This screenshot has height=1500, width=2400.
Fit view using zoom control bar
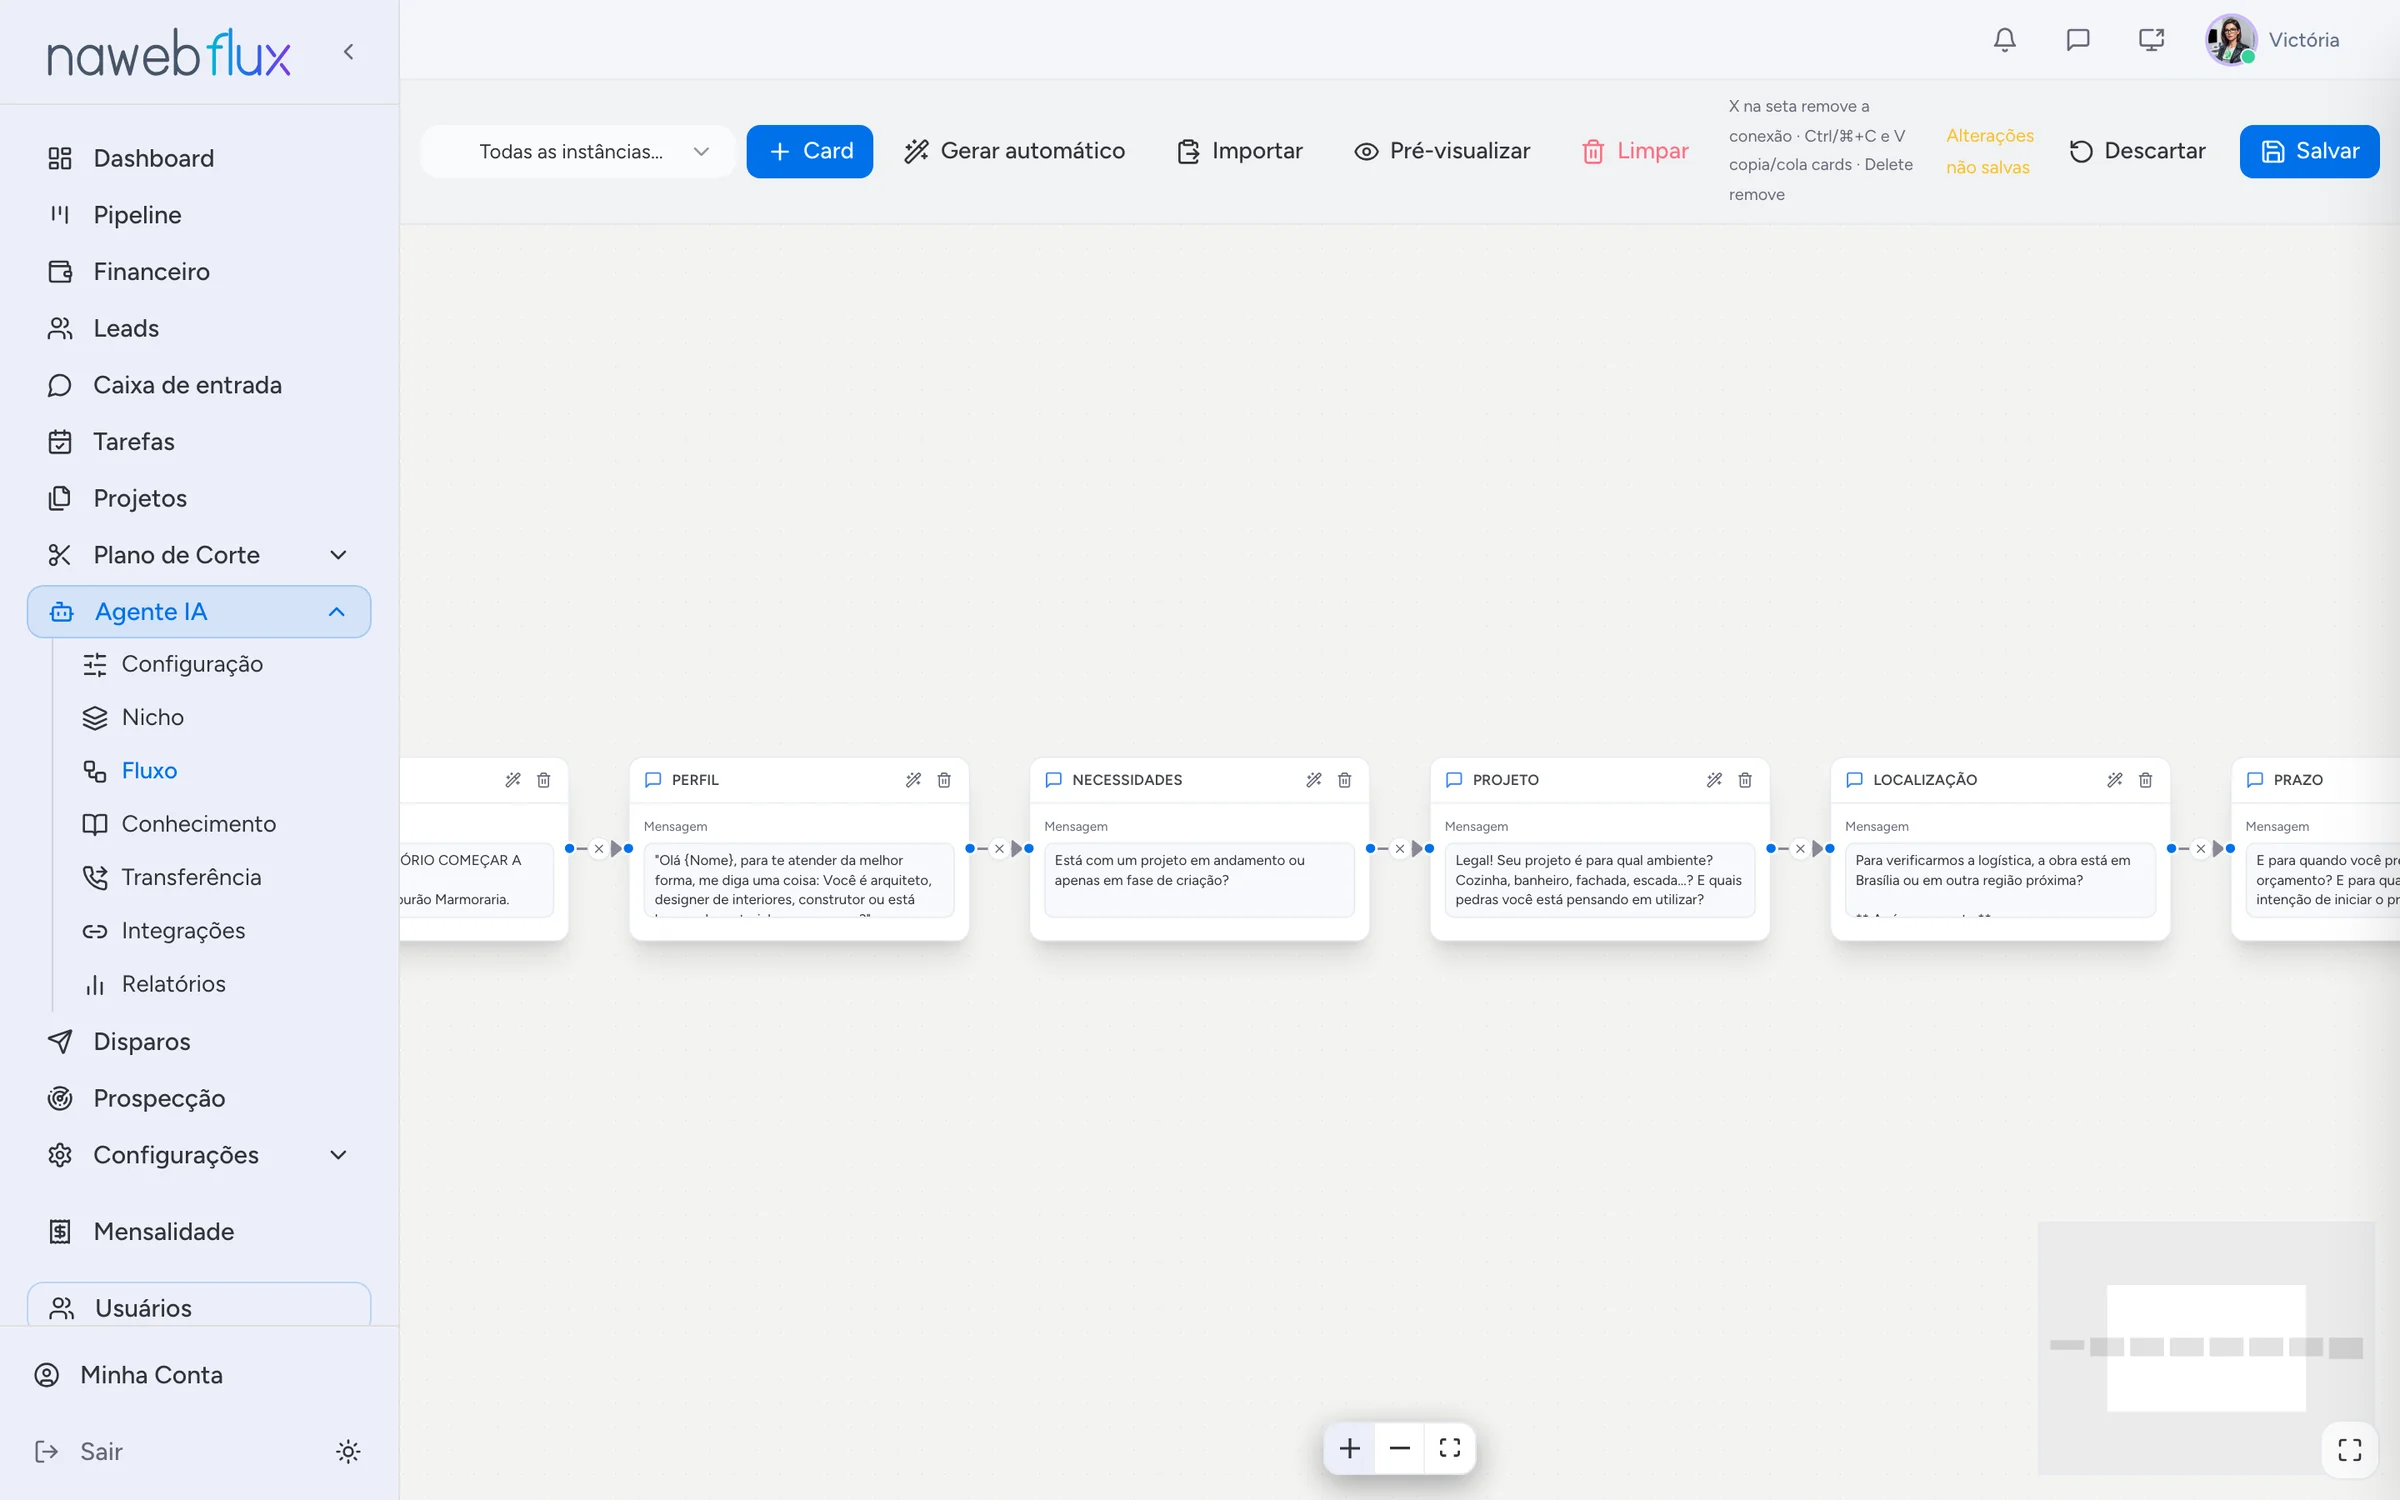(x=1450, y=1448)
